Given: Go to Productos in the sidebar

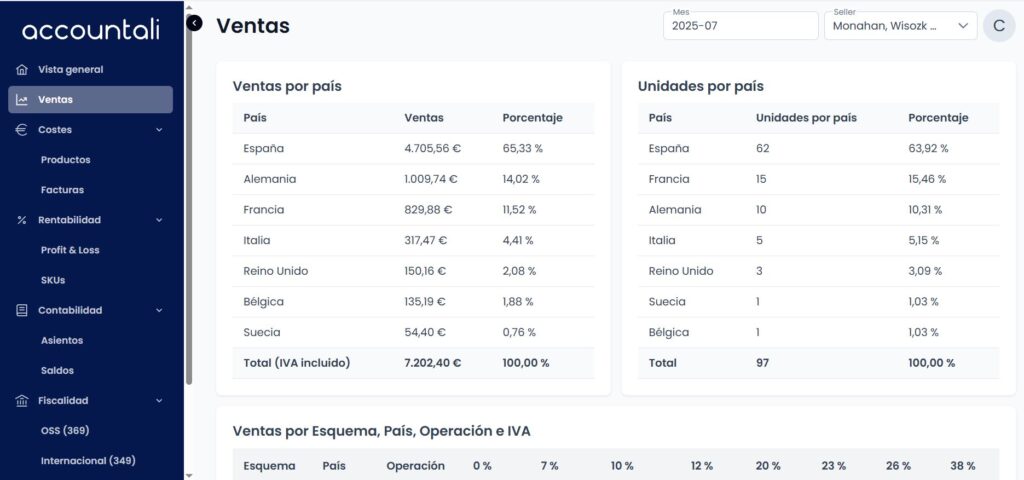Looking at the screenshot, I should pyautogui.click(x=65, y=160).
